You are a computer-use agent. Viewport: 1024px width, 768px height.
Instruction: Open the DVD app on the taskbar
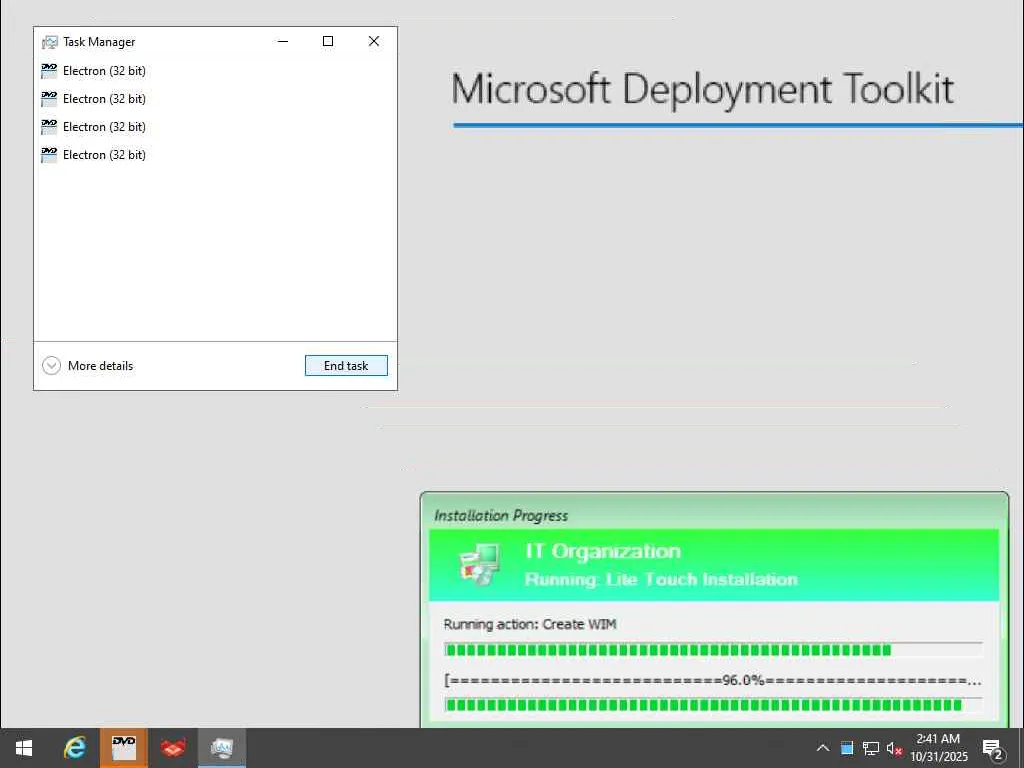[123, 748]
